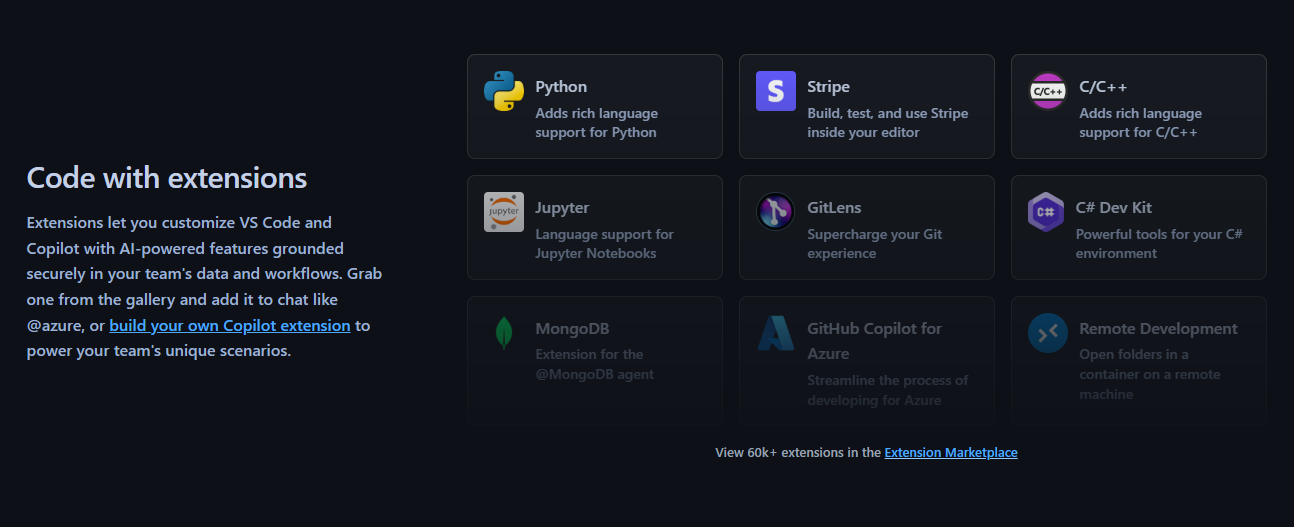Open the Python extension title
The height and width of the screenshot is (527, 1294).
(561, 87)
